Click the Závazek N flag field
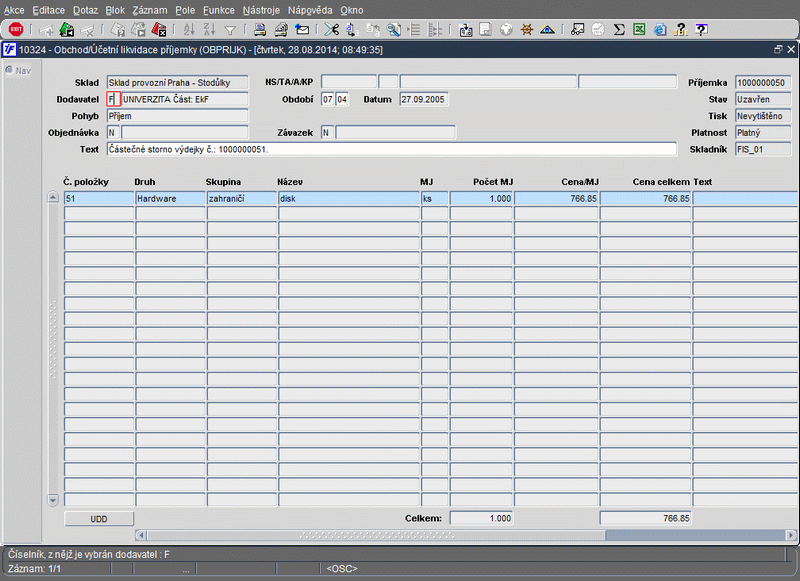800x581 pixels. [327, 133]
